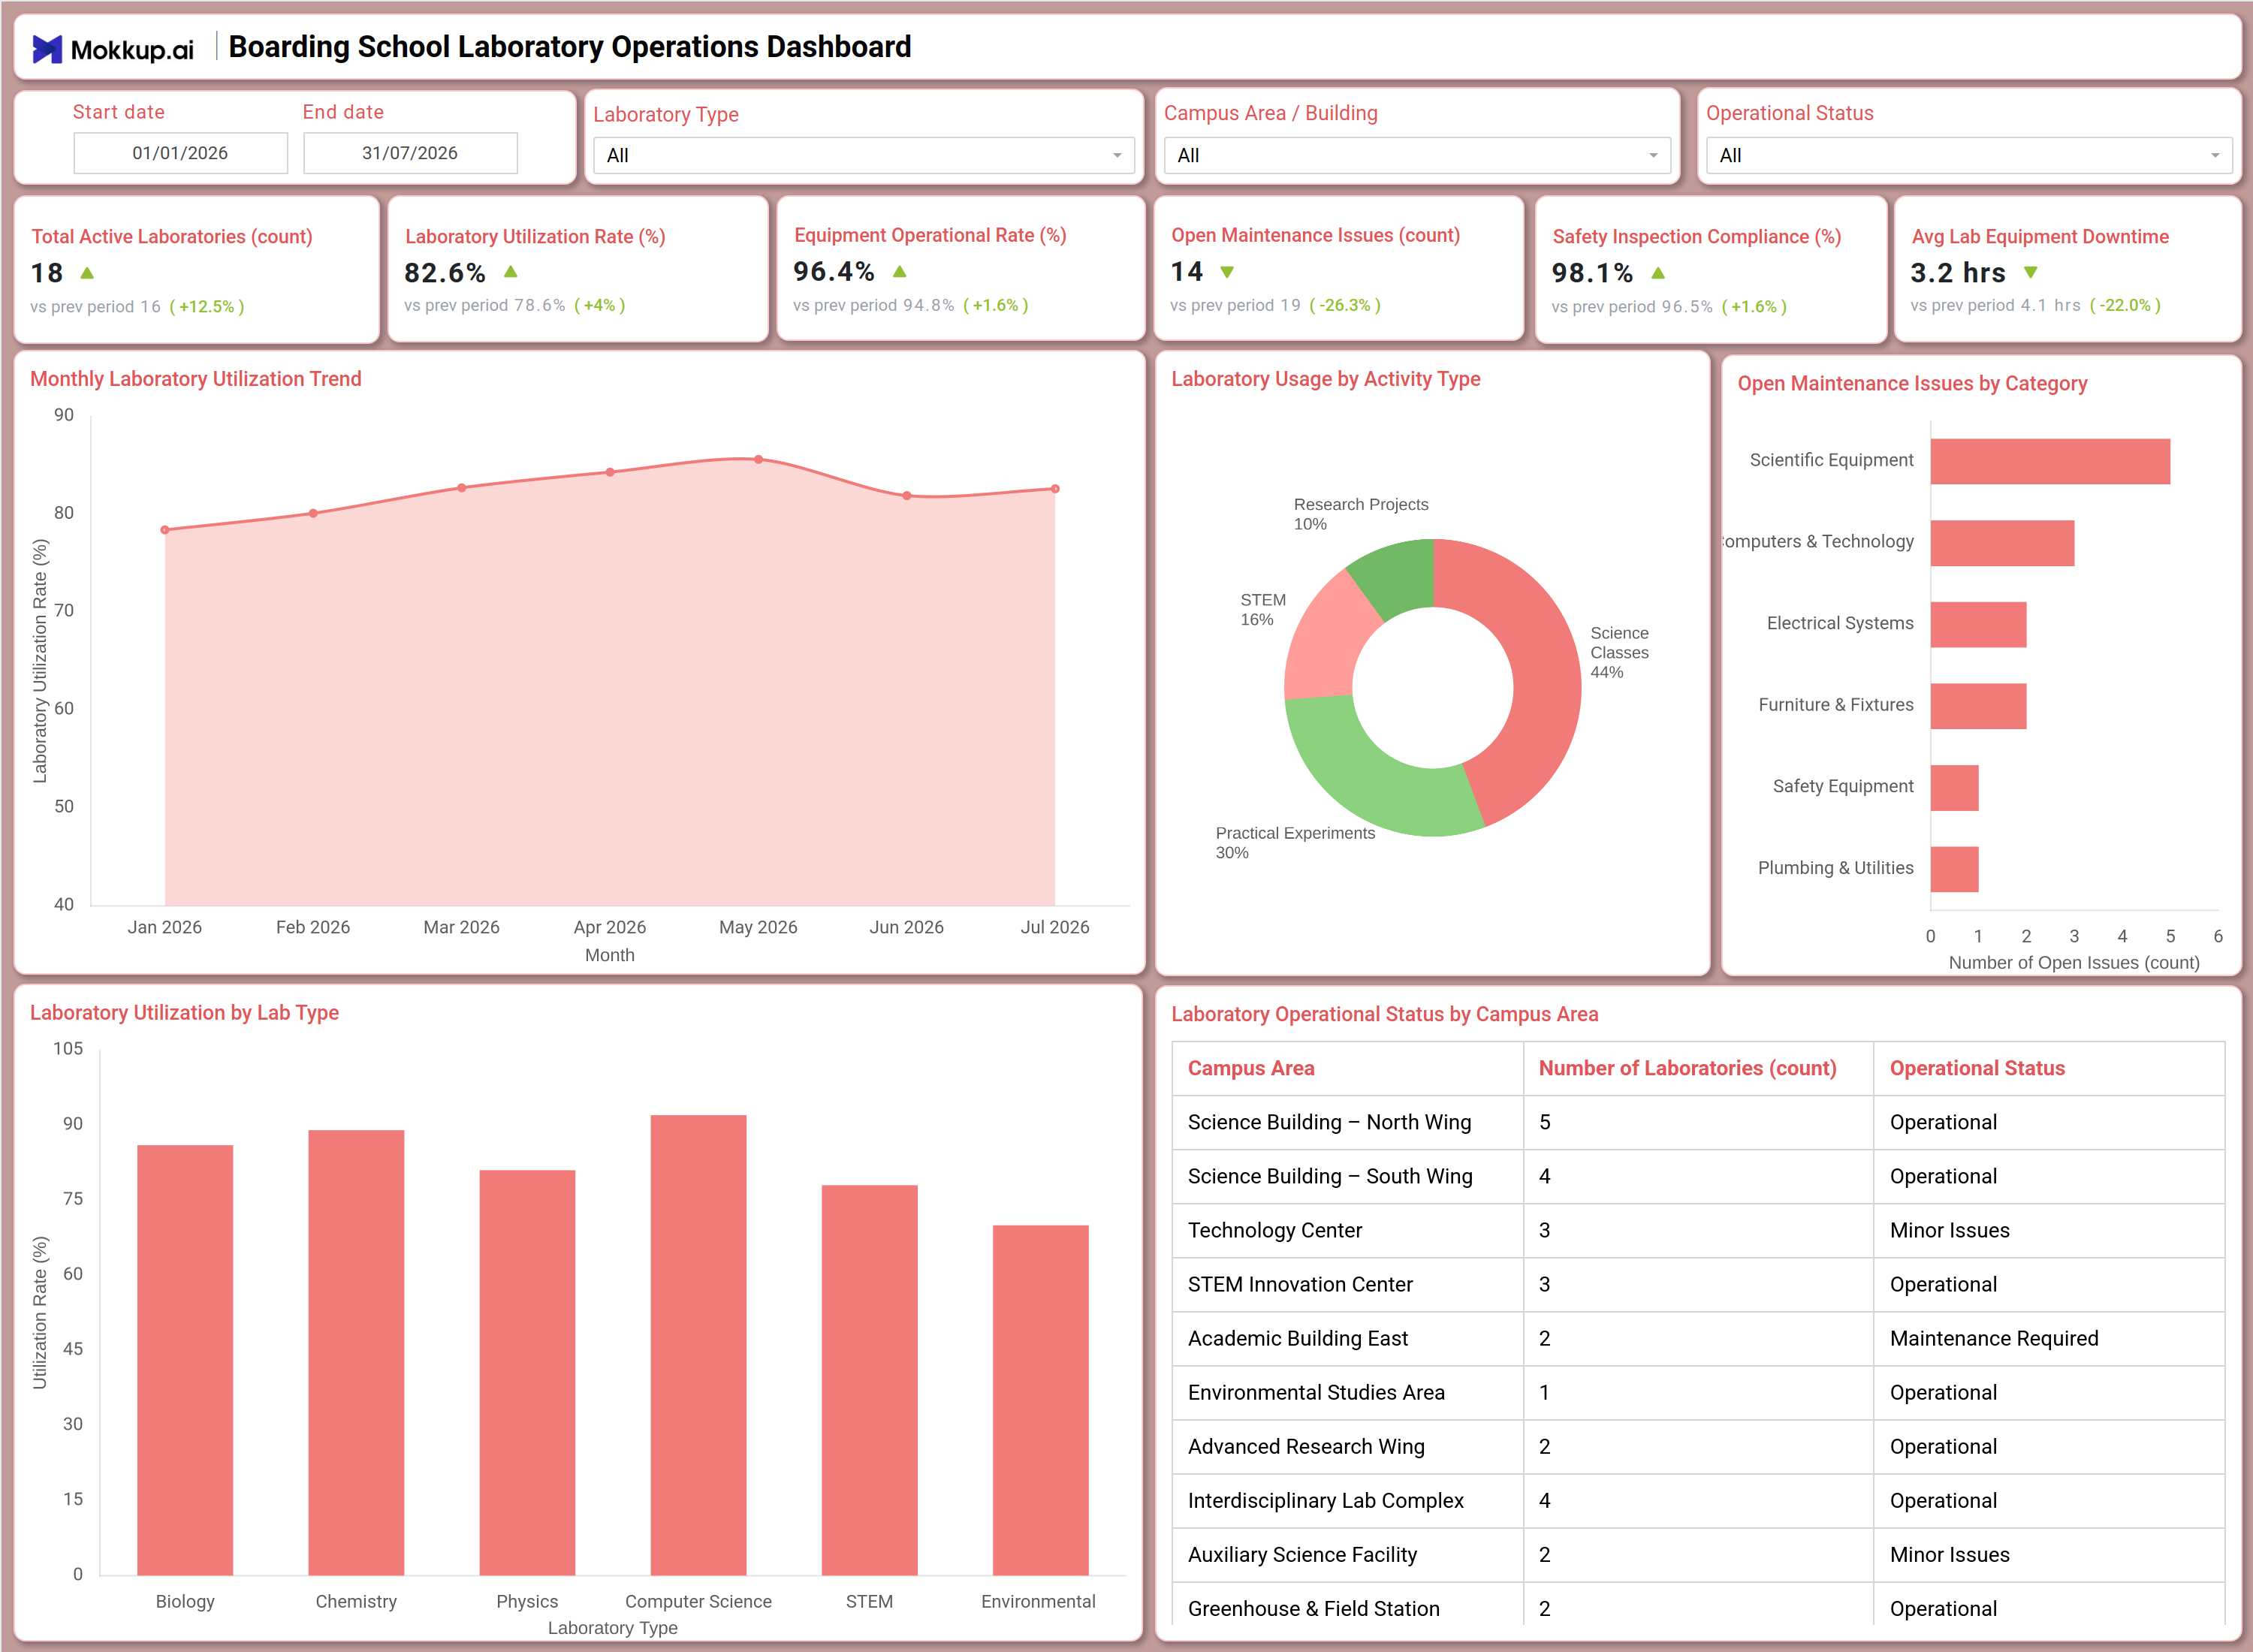Click the down arrow beside Open Maintenance Issues 14
Viewport: 2253px width, 1652px height.
[1227, 272]
